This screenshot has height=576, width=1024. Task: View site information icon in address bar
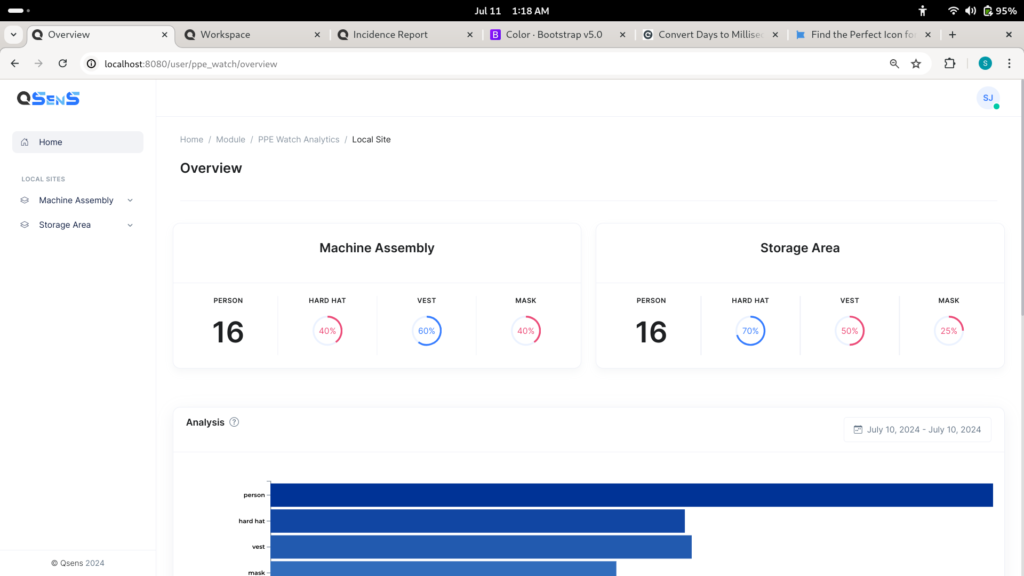click(x=91, y=64)
